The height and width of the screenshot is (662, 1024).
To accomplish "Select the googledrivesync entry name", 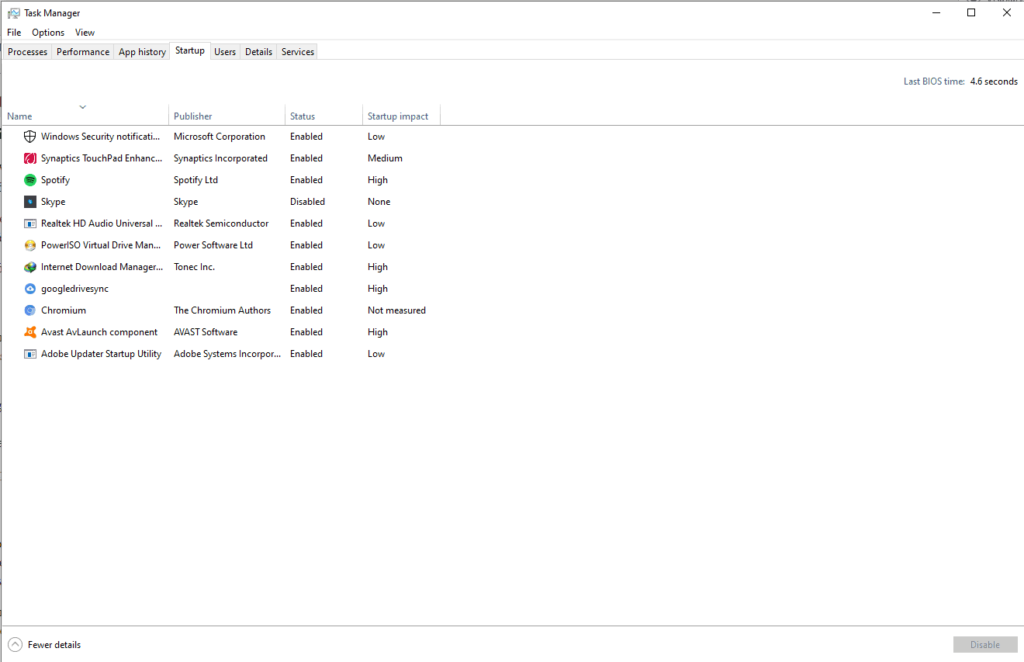I will [x=74, y=289].
